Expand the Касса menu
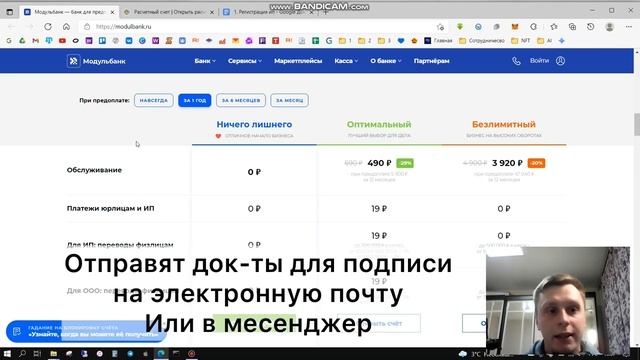The width and height of the screenshot is (640, 360). coord(346,61)
